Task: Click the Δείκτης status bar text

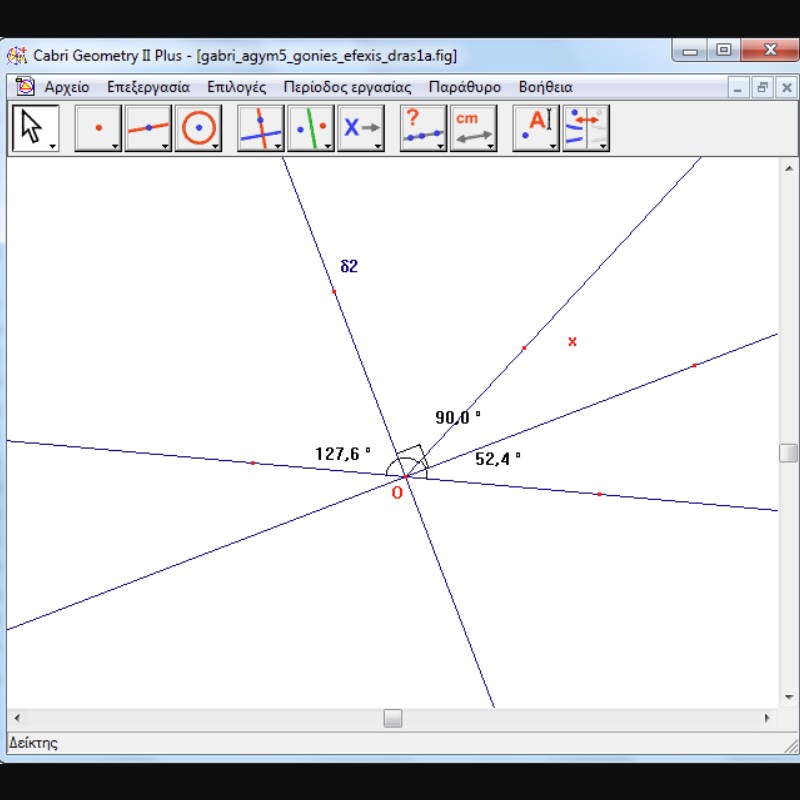Action: click(x=33, y=742)
